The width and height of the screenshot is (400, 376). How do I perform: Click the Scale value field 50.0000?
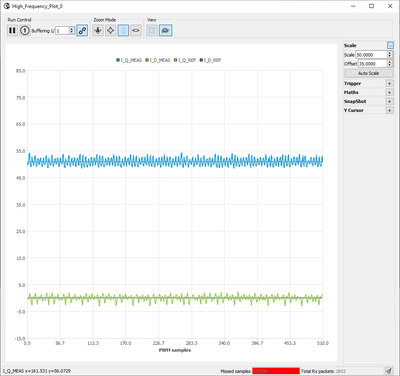(x=371, y=55)
